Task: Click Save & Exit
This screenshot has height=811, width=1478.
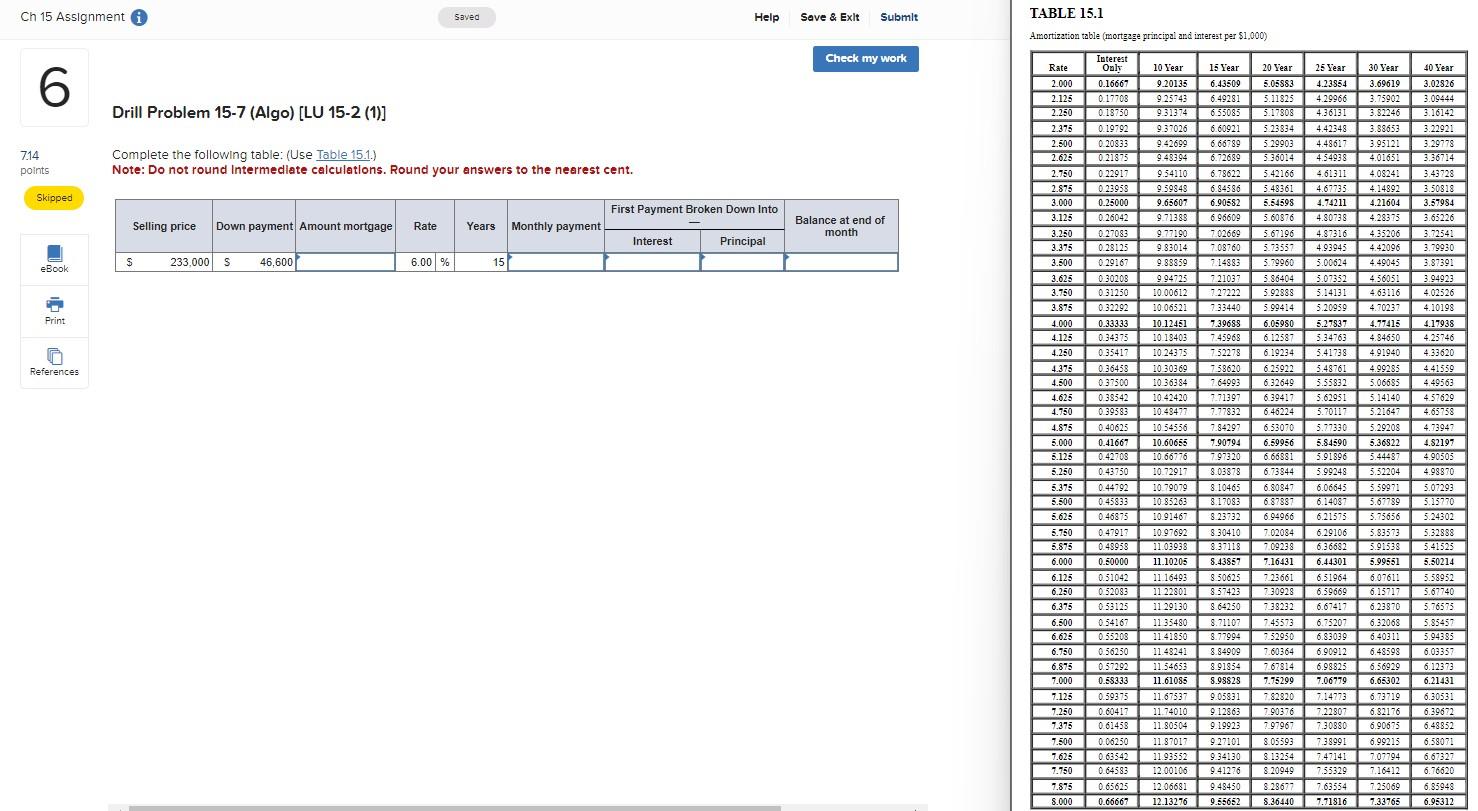Action: (x=829, y=17)
